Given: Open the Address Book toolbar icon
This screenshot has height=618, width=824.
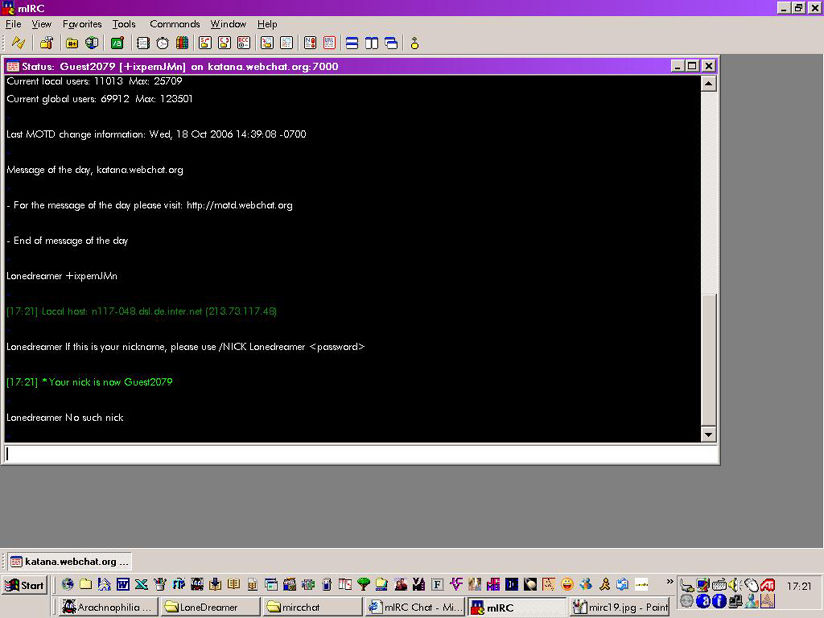Looking at the screenshot, I should 143,43.
